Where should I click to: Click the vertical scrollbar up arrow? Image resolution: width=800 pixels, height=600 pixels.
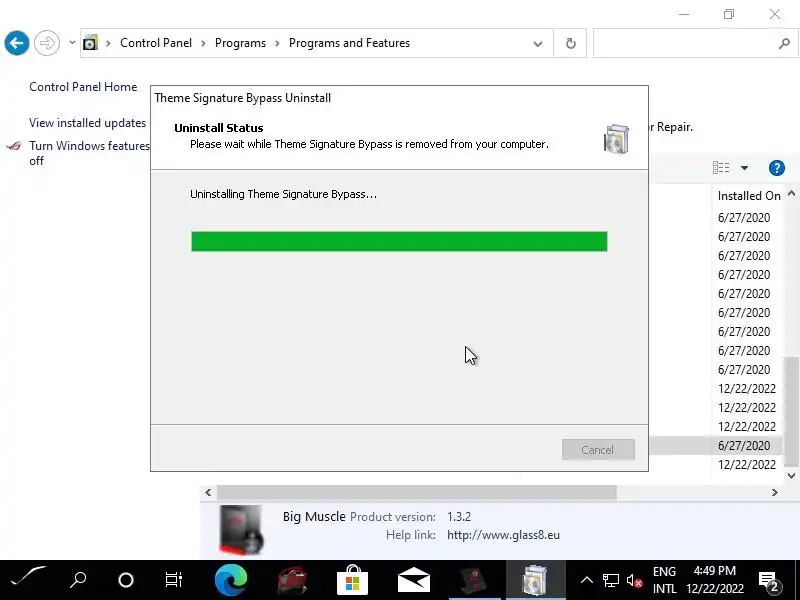[791, 193]
